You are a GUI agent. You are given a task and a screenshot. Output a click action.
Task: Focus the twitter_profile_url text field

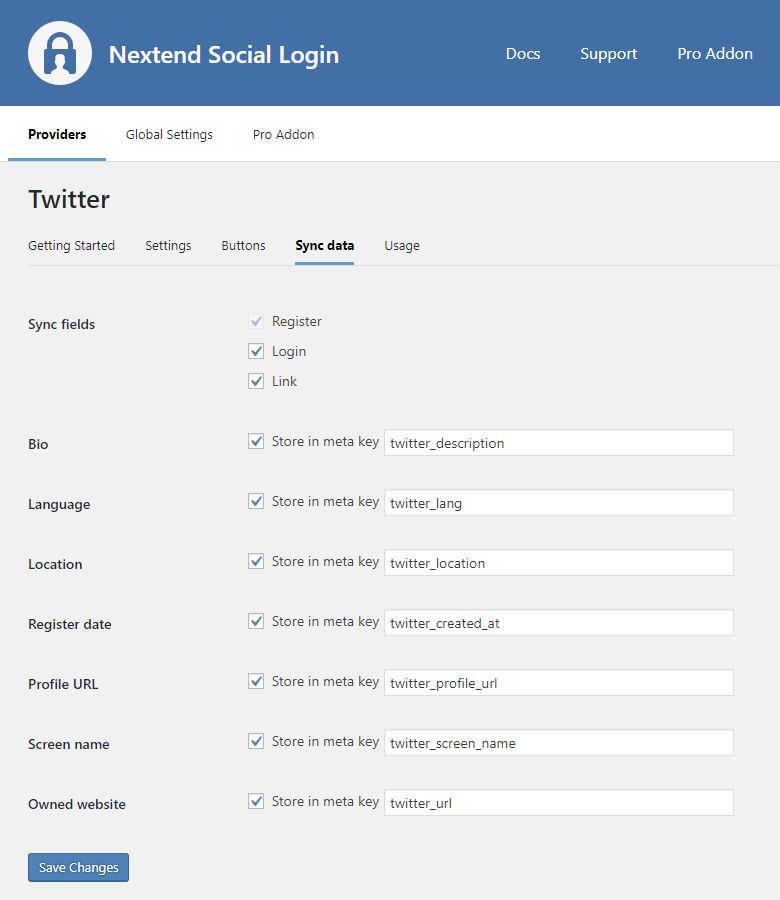pos(558,683)
